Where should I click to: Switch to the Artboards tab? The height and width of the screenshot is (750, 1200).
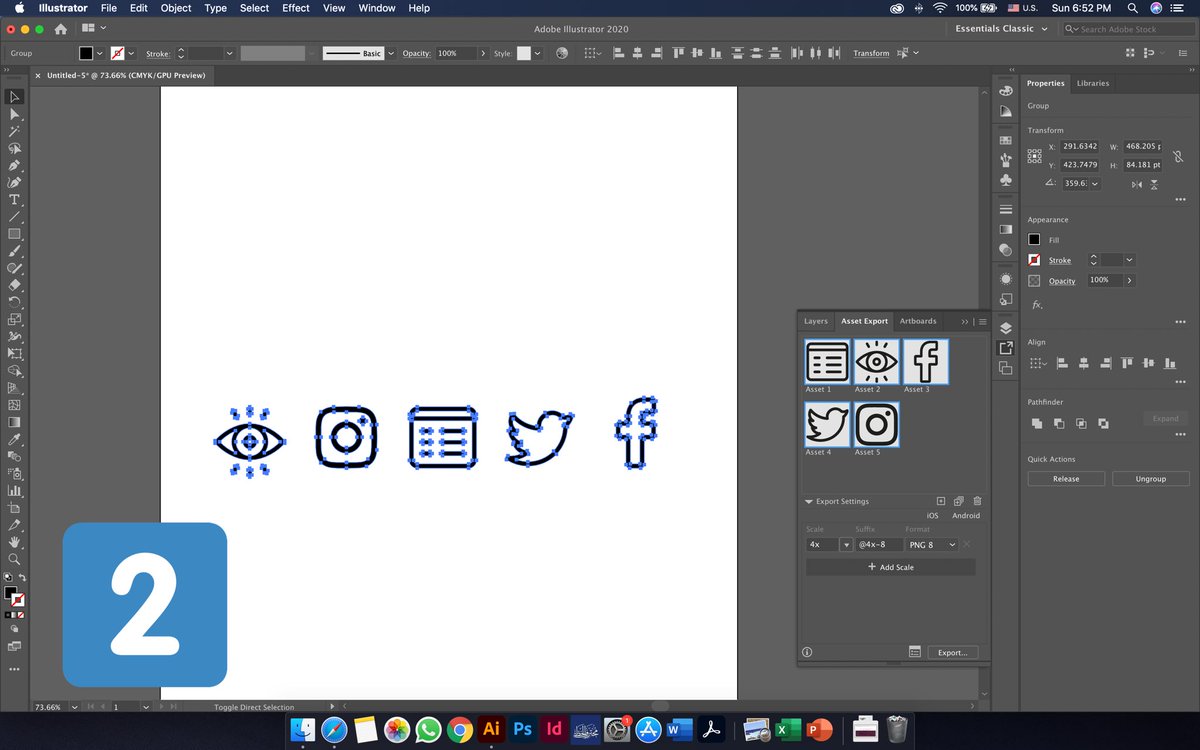pyautogui.click(x=918, y=321)
